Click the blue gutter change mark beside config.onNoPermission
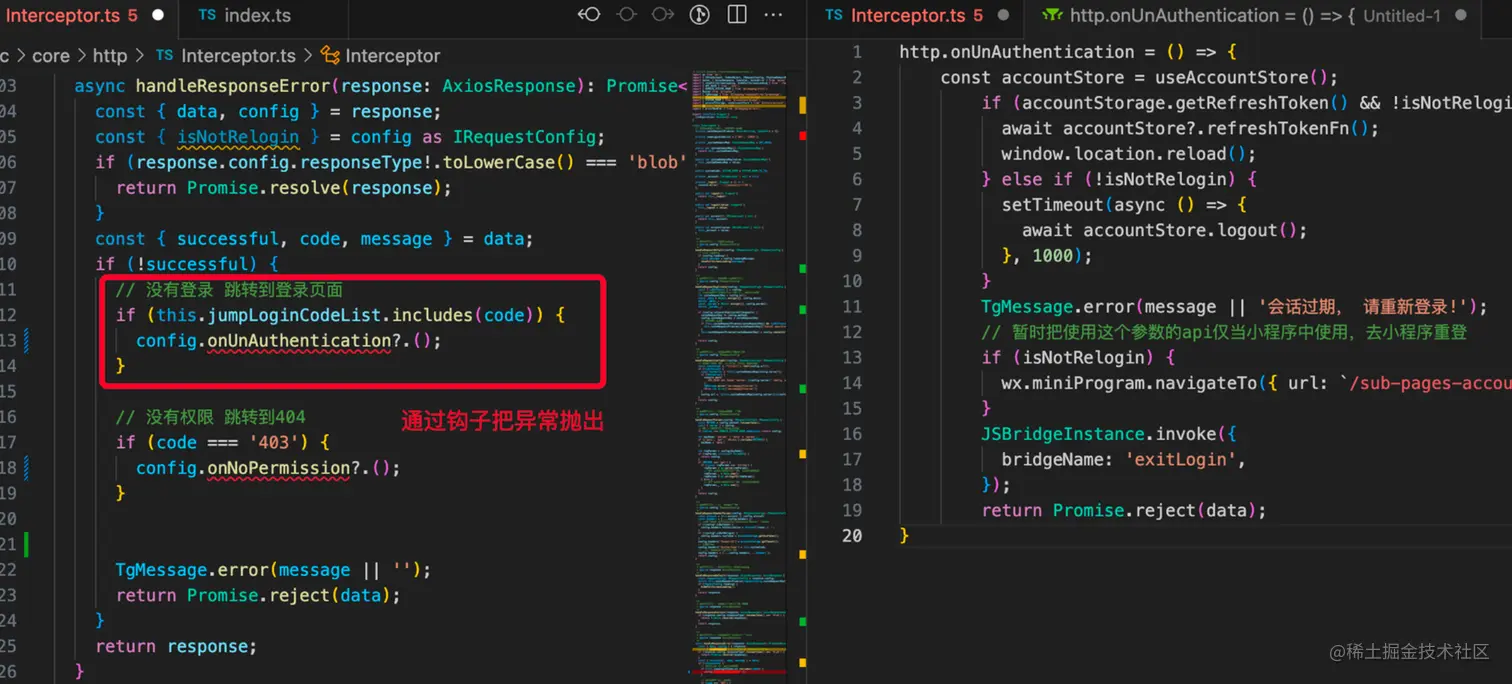1512x684 pixels. pos(26,467)
